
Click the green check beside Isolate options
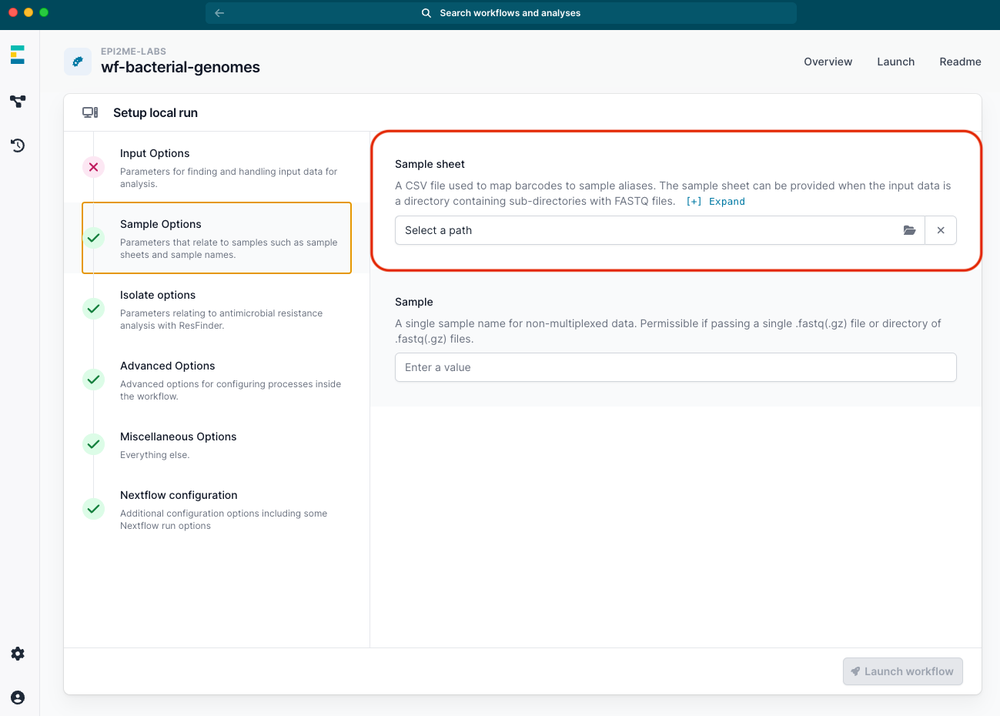94,309
